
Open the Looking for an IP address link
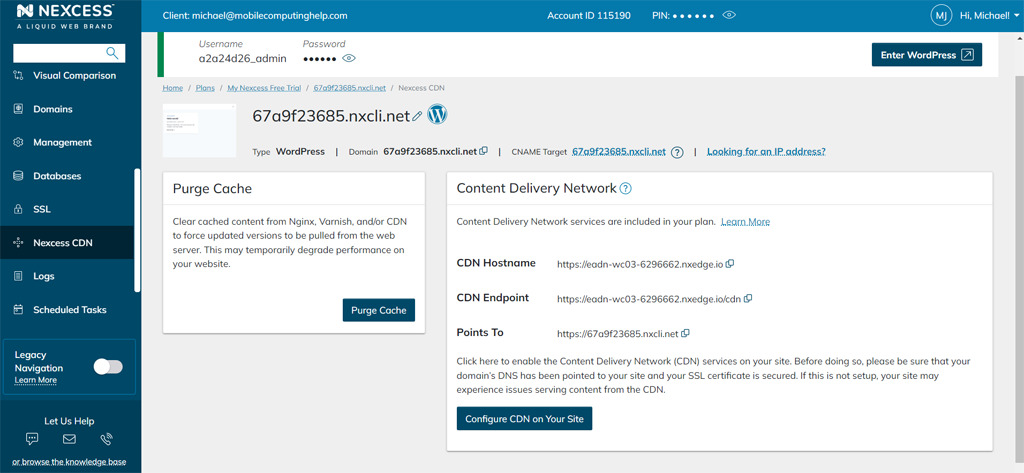[766, 152]
